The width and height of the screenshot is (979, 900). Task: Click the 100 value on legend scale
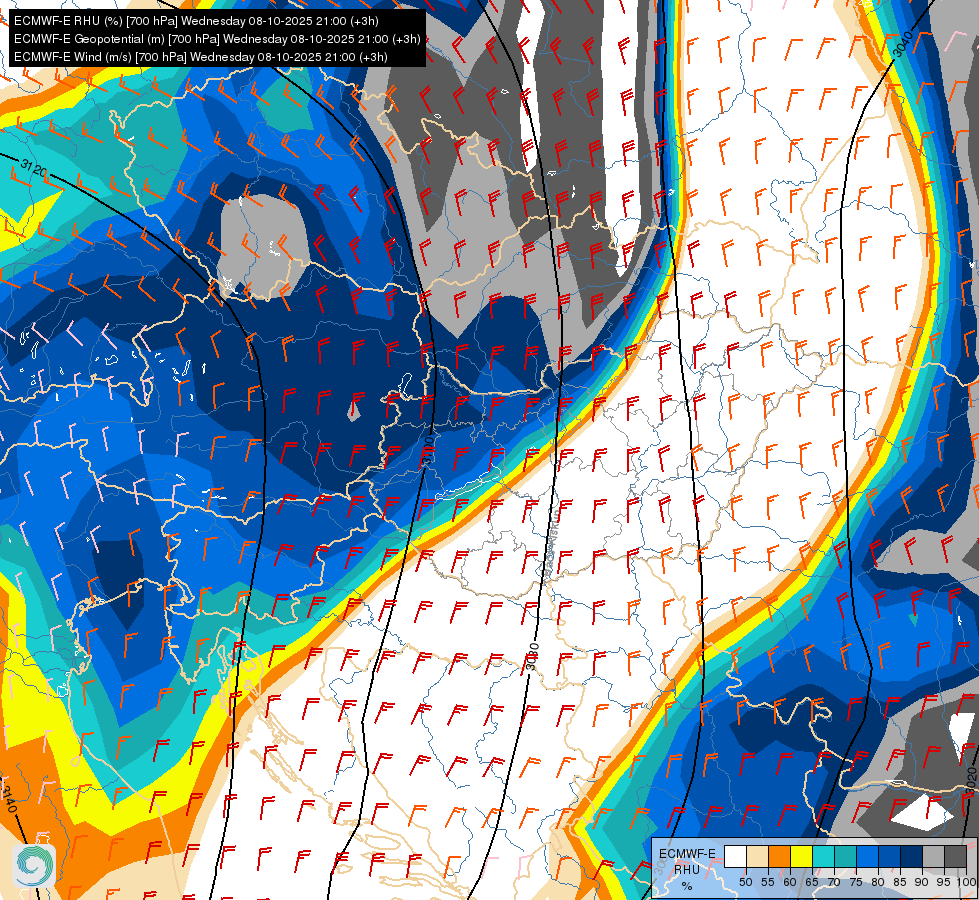click(x=967, y=882)
